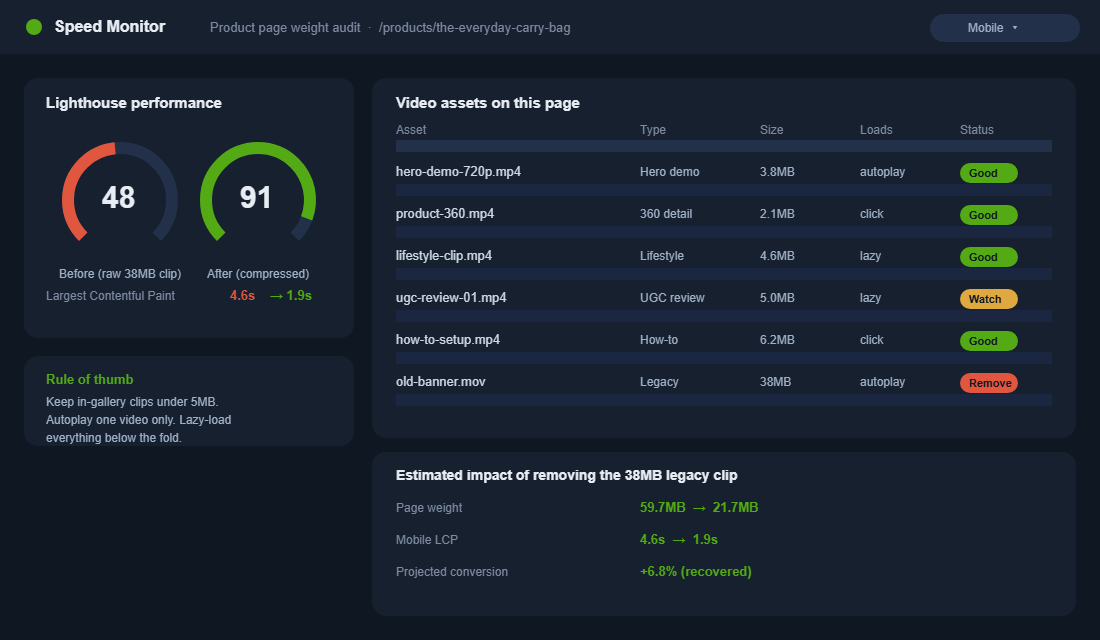Click the 5.0MB size value
Screen dimensions: 1100x640
point(777,298)
